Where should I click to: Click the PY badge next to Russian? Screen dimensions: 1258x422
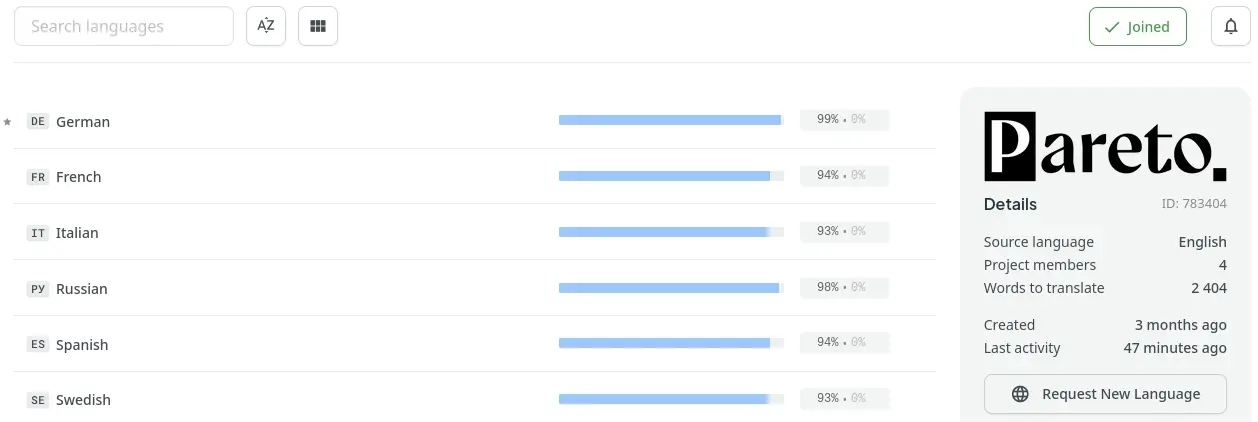point(38,289)
